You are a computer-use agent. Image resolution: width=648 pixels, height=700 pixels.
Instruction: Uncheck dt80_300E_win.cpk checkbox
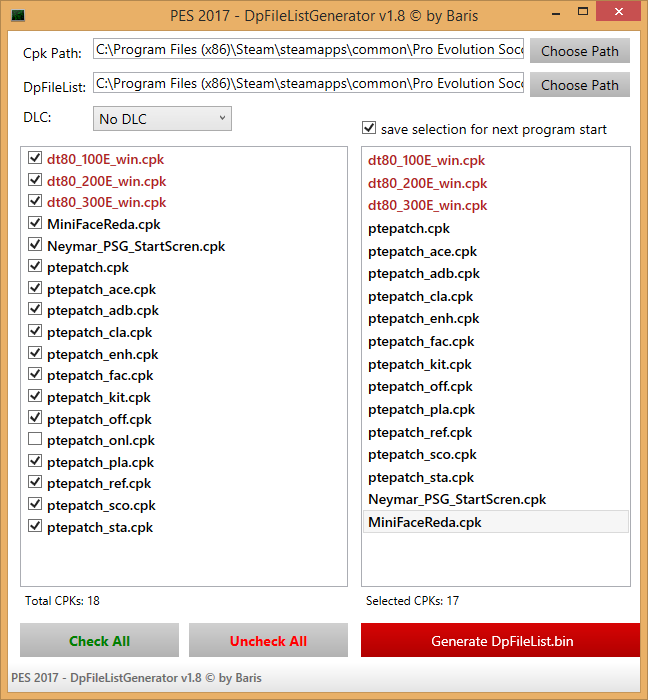coord(35,201)
